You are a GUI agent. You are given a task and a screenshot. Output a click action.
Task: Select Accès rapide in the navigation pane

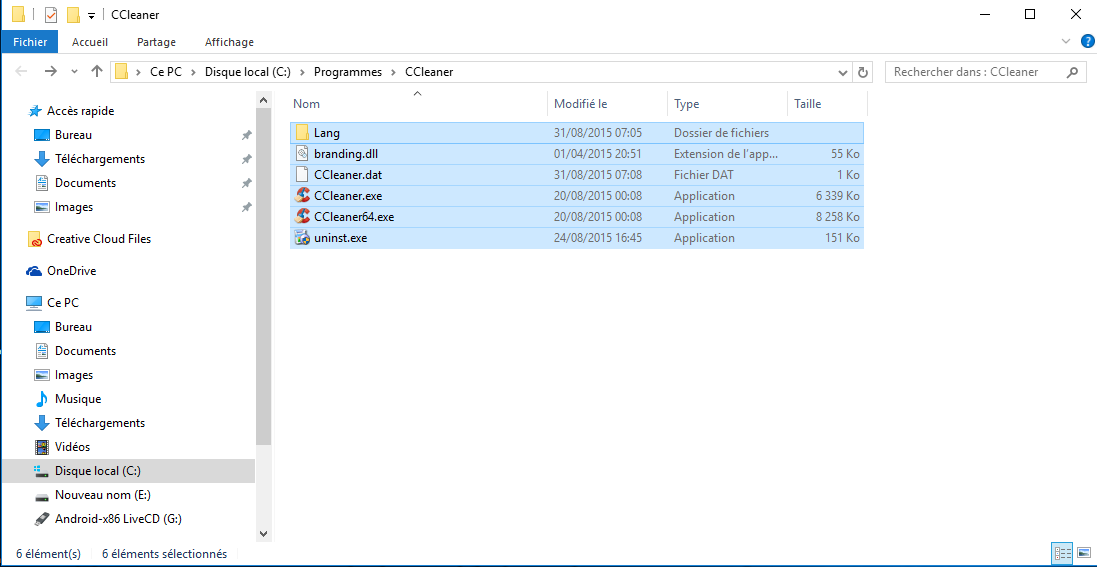point(80,111)
